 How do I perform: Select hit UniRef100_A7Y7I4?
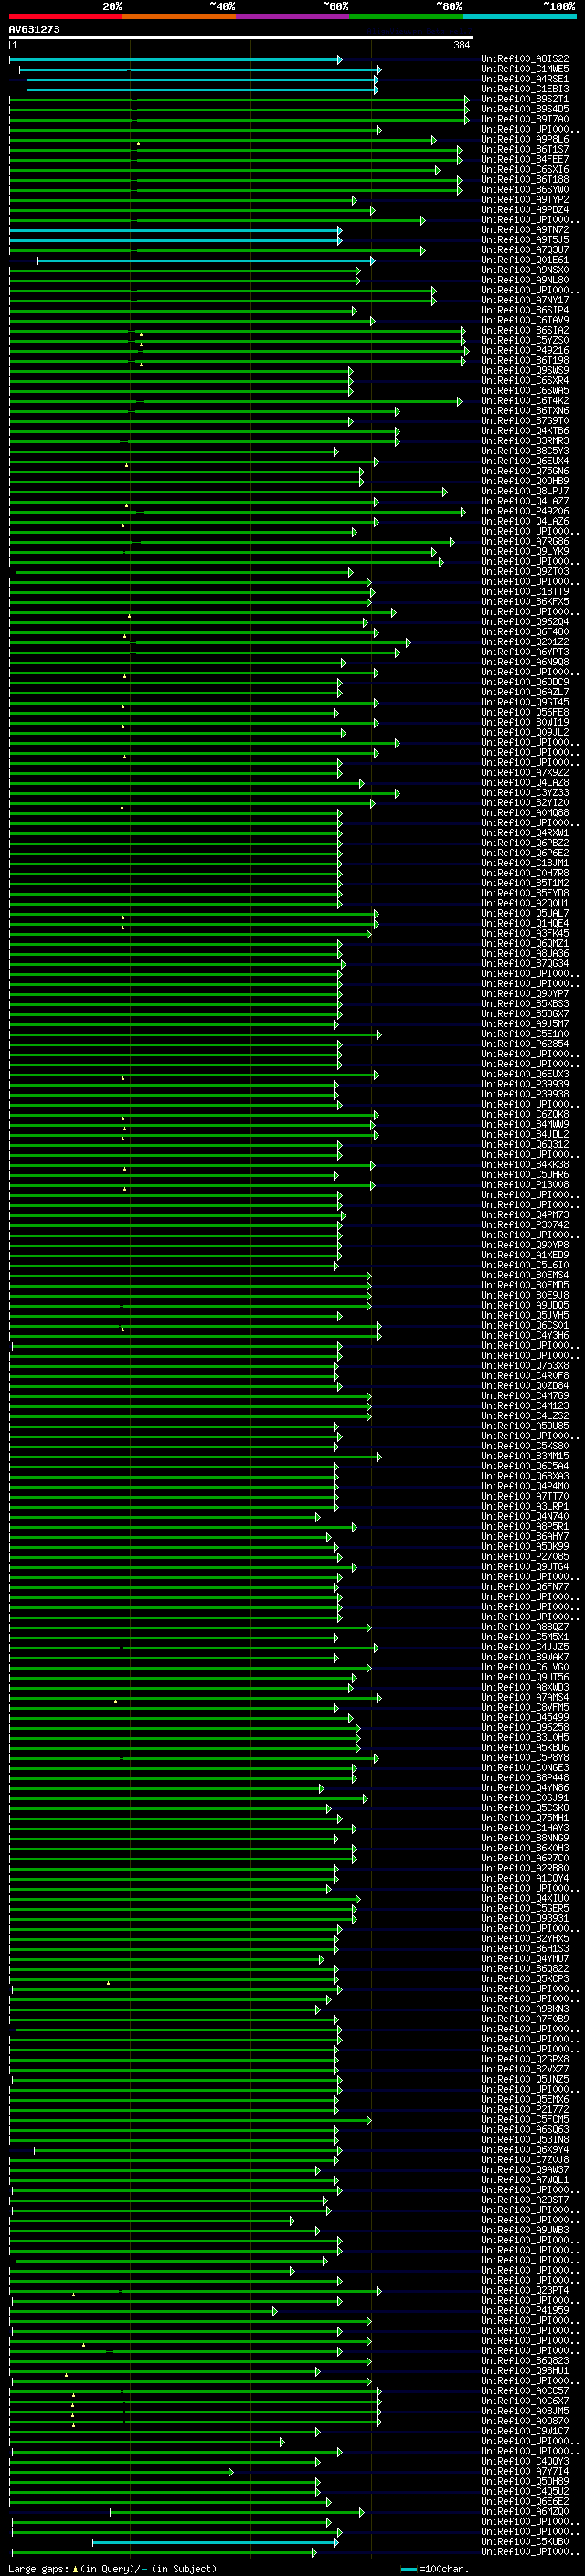click(525, 2471)
